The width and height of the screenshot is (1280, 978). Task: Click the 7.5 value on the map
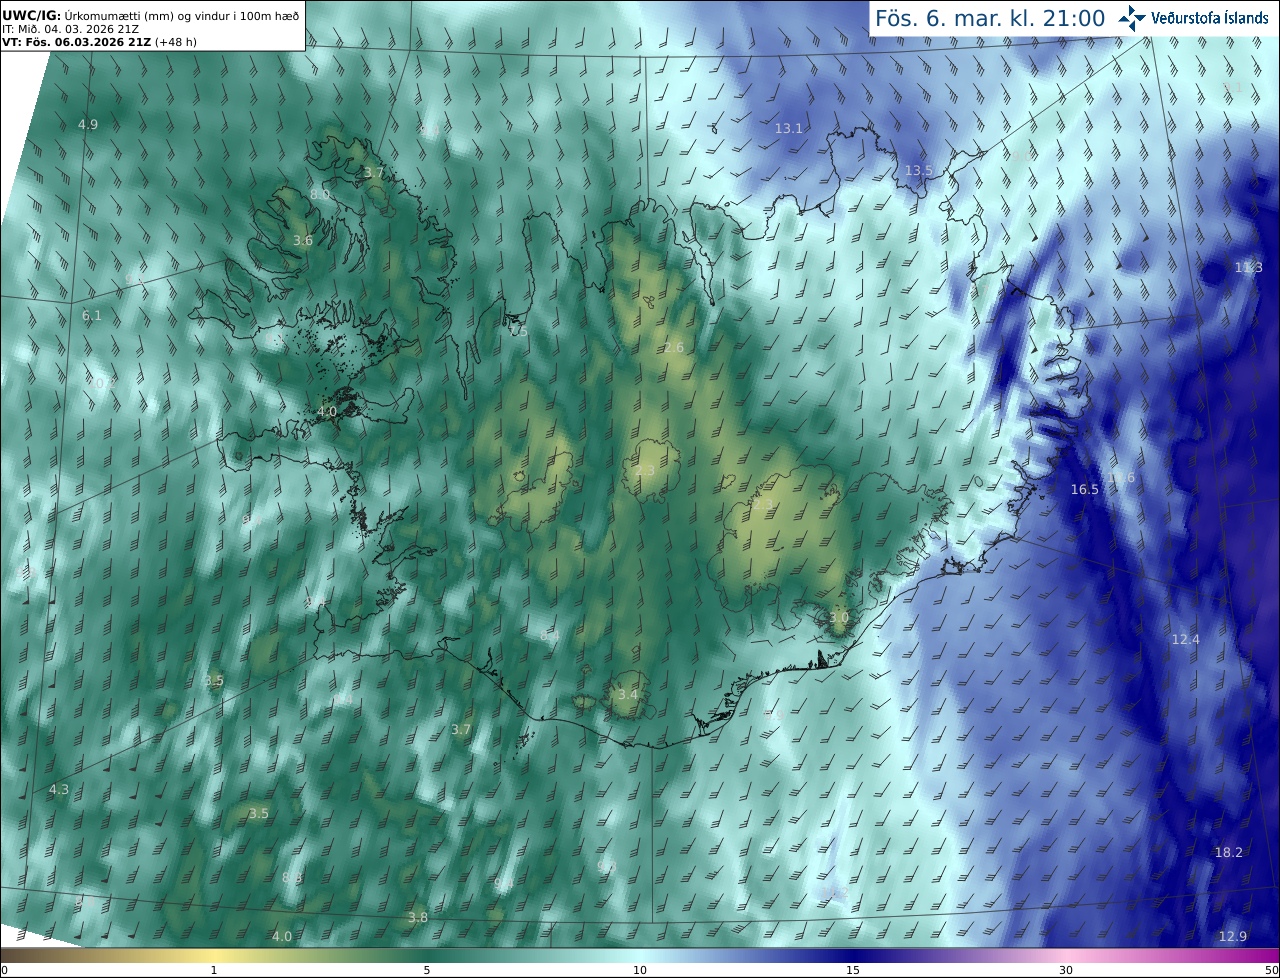(518, 332)
